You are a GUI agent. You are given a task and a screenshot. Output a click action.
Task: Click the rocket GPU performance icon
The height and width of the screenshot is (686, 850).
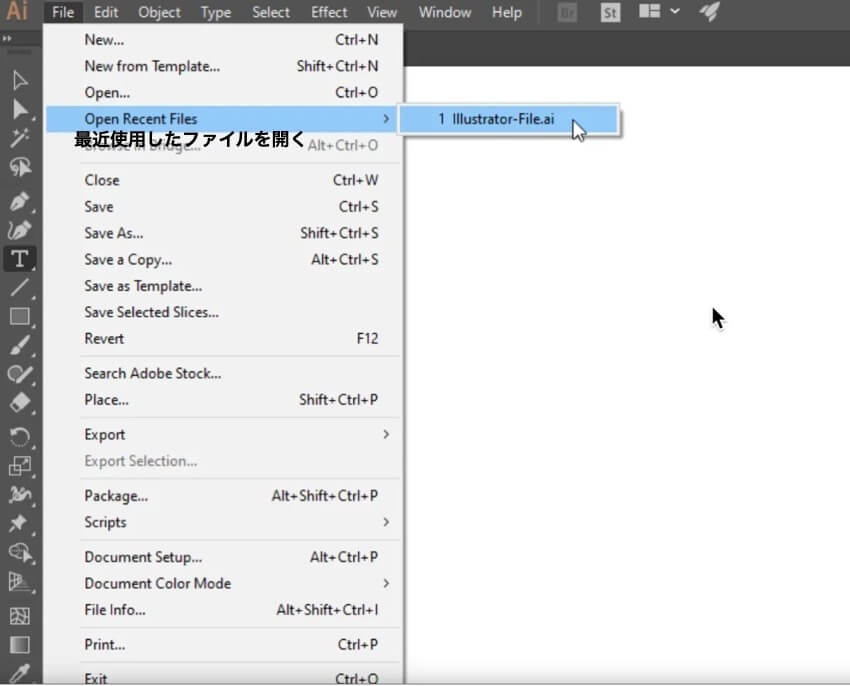pos(709,13)
